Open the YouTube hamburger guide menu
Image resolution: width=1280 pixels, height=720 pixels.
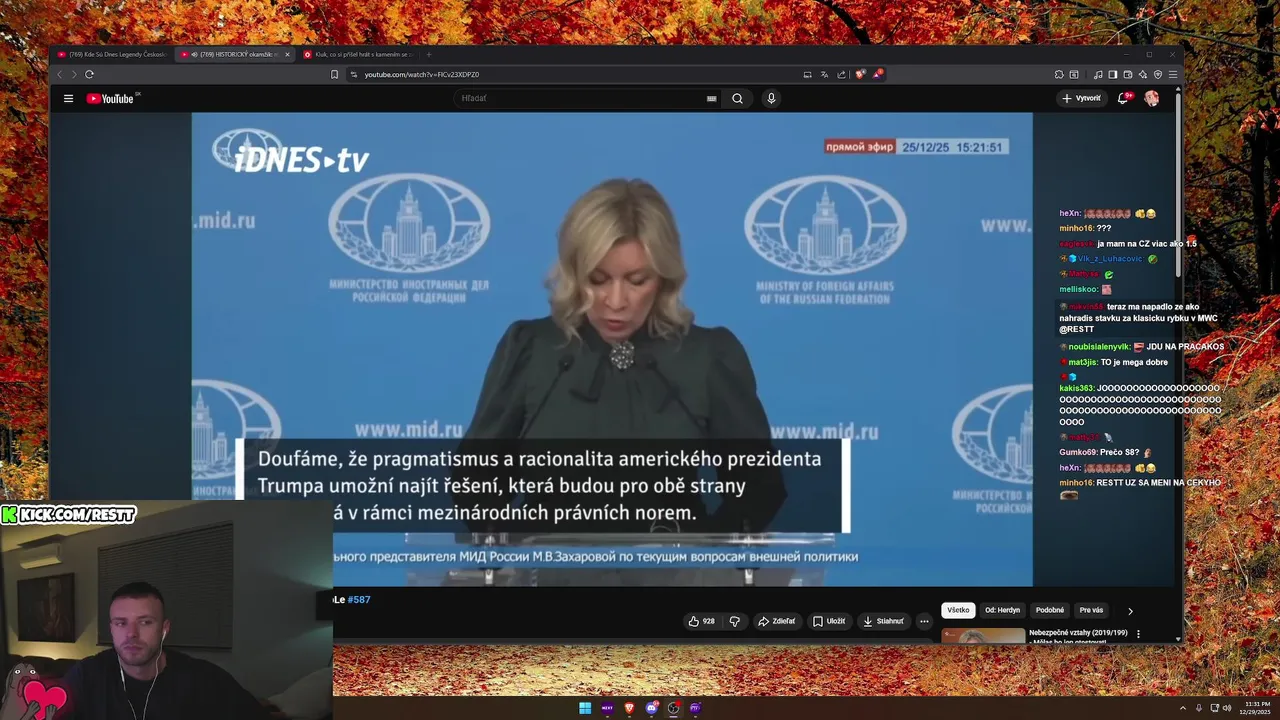coord(68,98)
